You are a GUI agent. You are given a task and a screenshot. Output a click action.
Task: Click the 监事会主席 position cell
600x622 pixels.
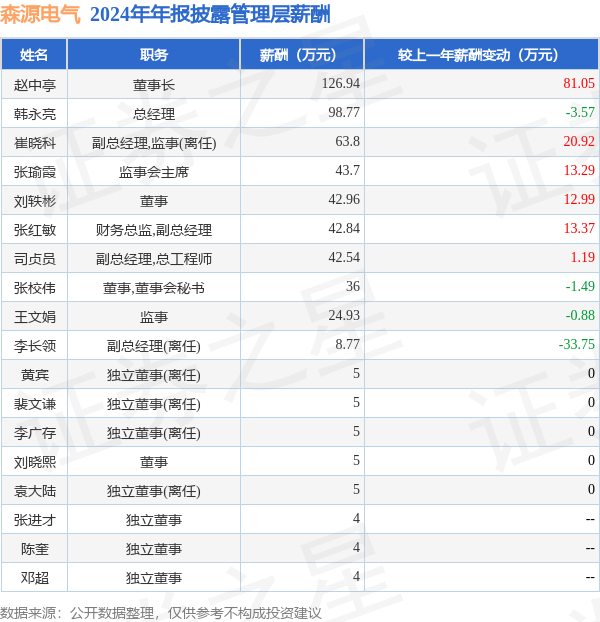(154, 172)
